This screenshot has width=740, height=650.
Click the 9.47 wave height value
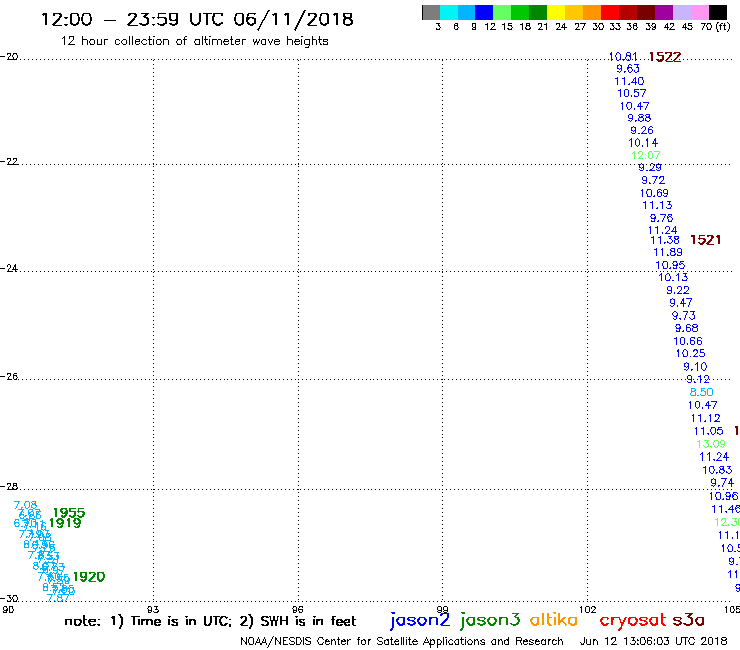pos(681,303)
